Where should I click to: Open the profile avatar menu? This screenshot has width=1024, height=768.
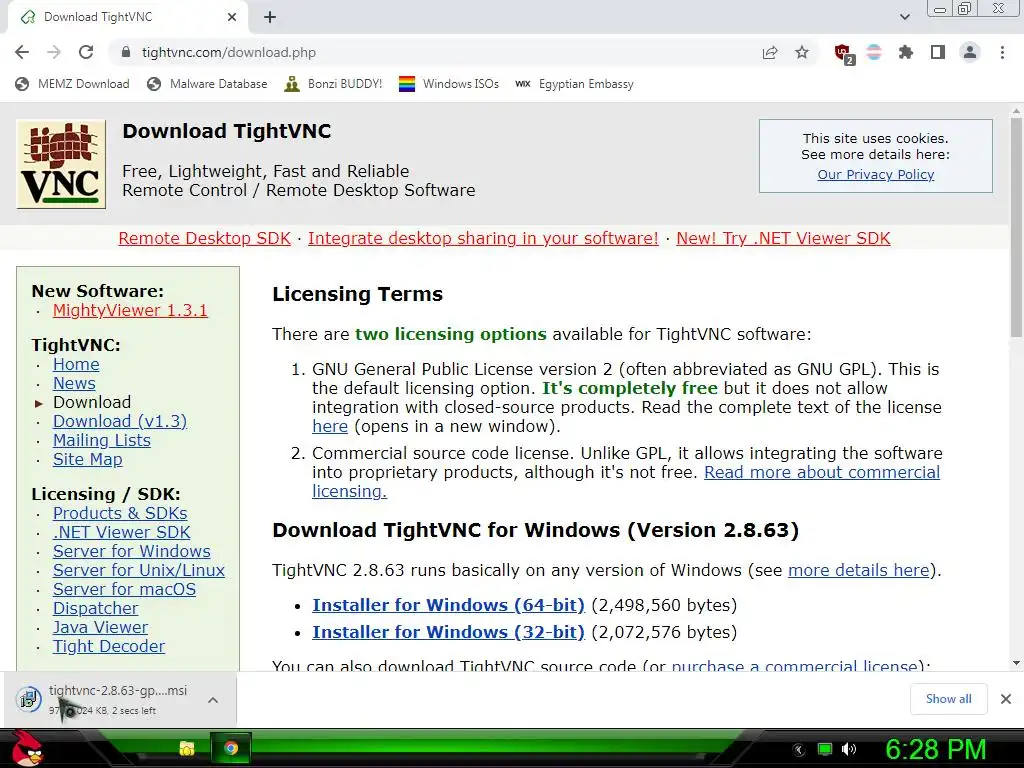(970, 52)
